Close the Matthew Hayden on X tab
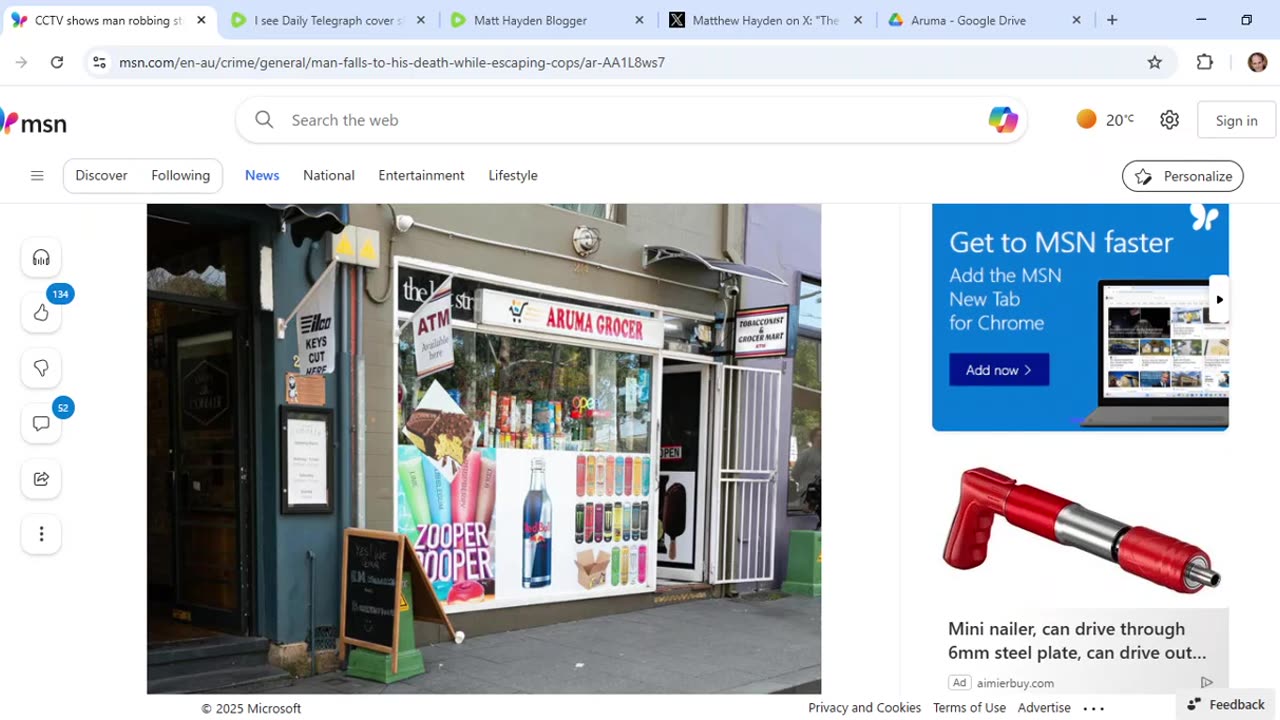The height and width of the screenshot is (720, 1280). (x=858, y=20)
